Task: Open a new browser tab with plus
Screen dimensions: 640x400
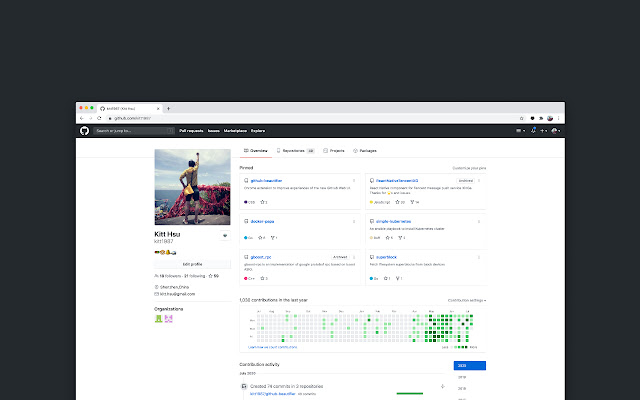Action: click(168, 109)
